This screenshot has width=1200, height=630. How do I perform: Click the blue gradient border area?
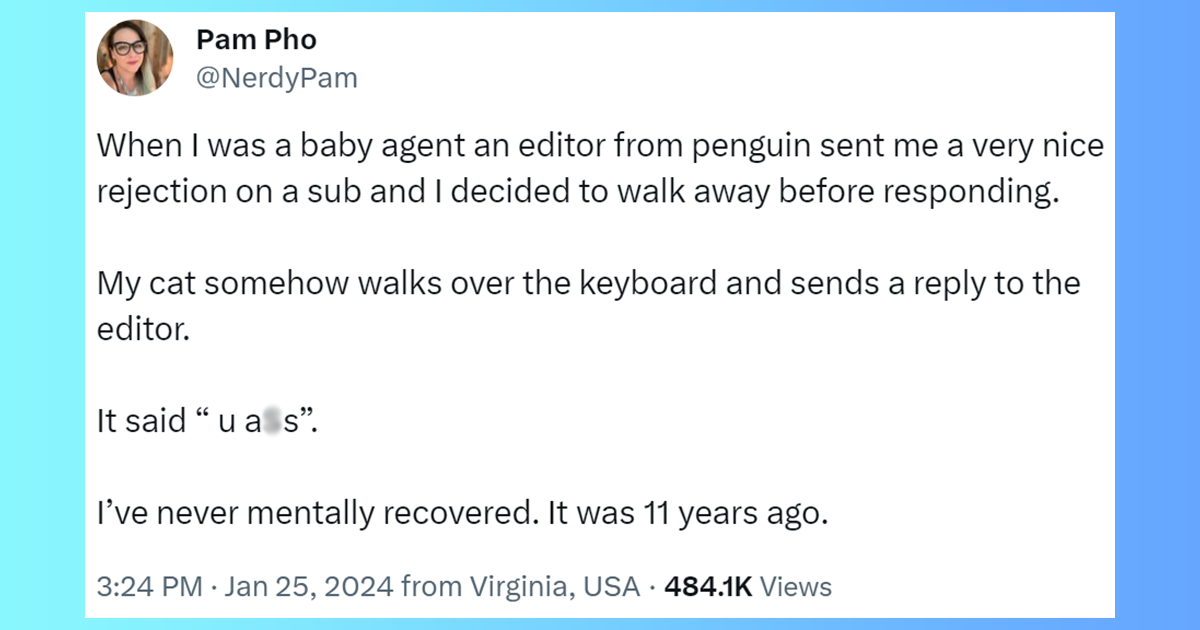coord(40,315)
